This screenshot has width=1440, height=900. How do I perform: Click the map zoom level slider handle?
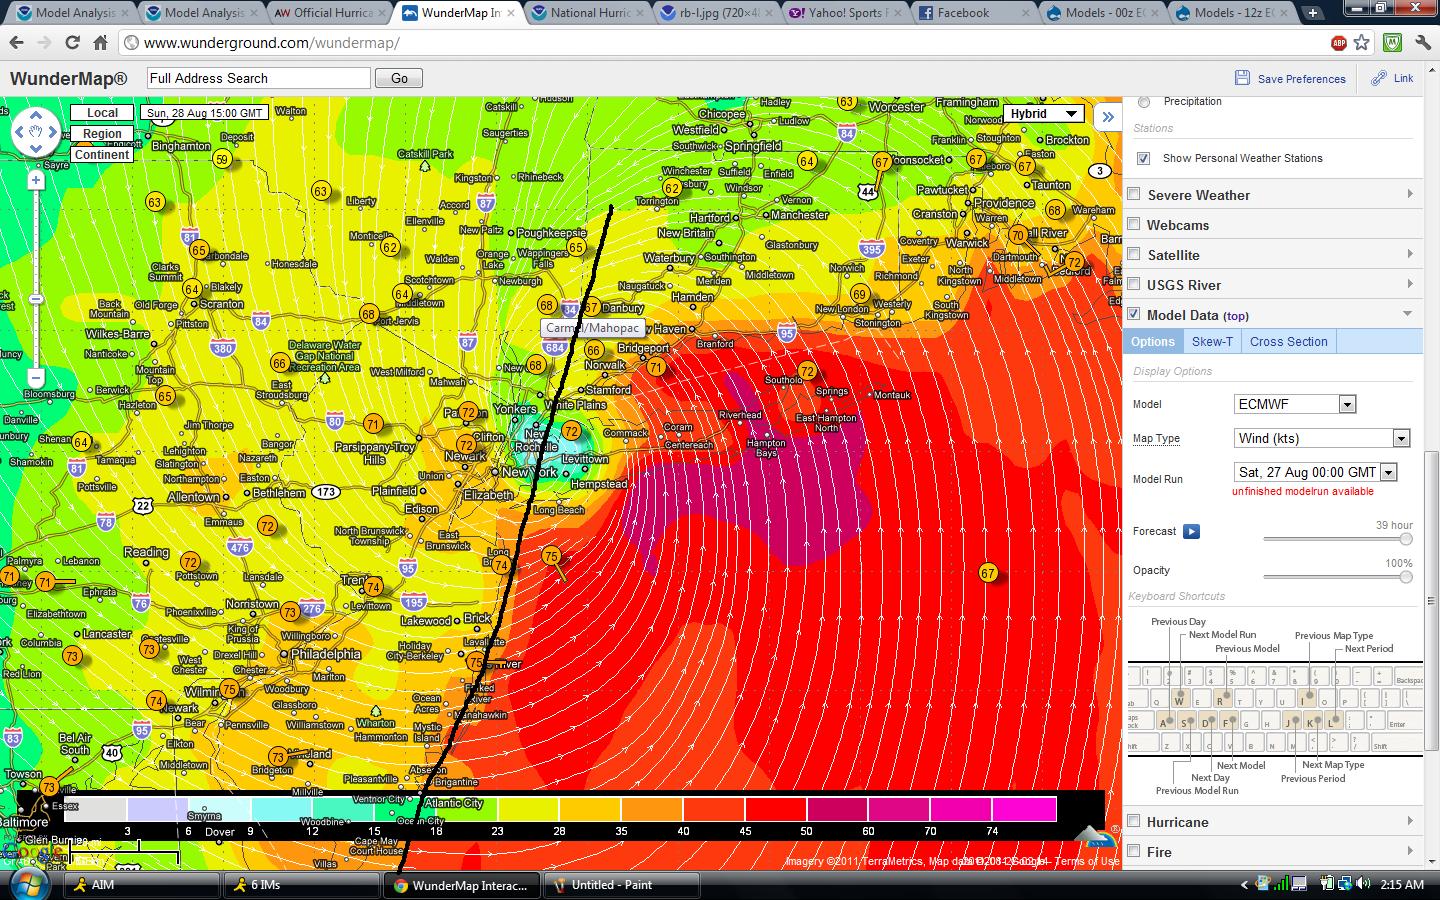click(36, 299)
